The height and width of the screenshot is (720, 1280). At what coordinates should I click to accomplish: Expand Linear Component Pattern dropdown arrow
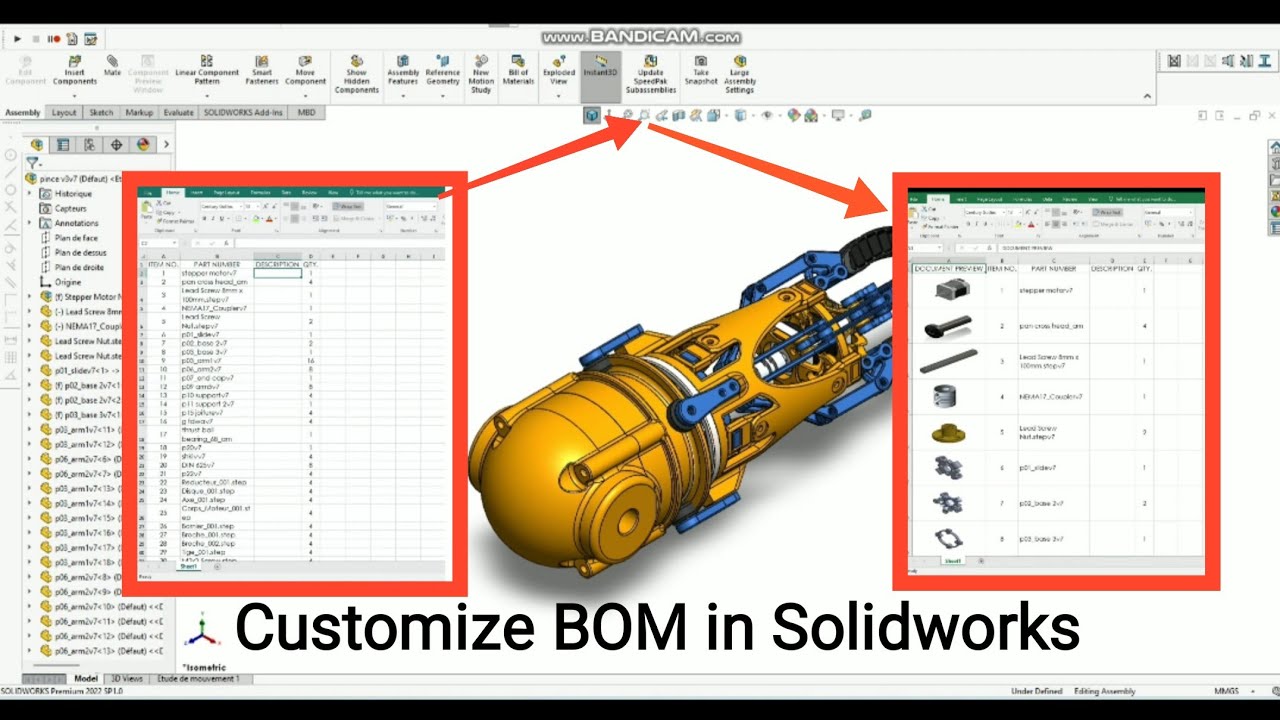pyautogui.click(x=206, y=96)
